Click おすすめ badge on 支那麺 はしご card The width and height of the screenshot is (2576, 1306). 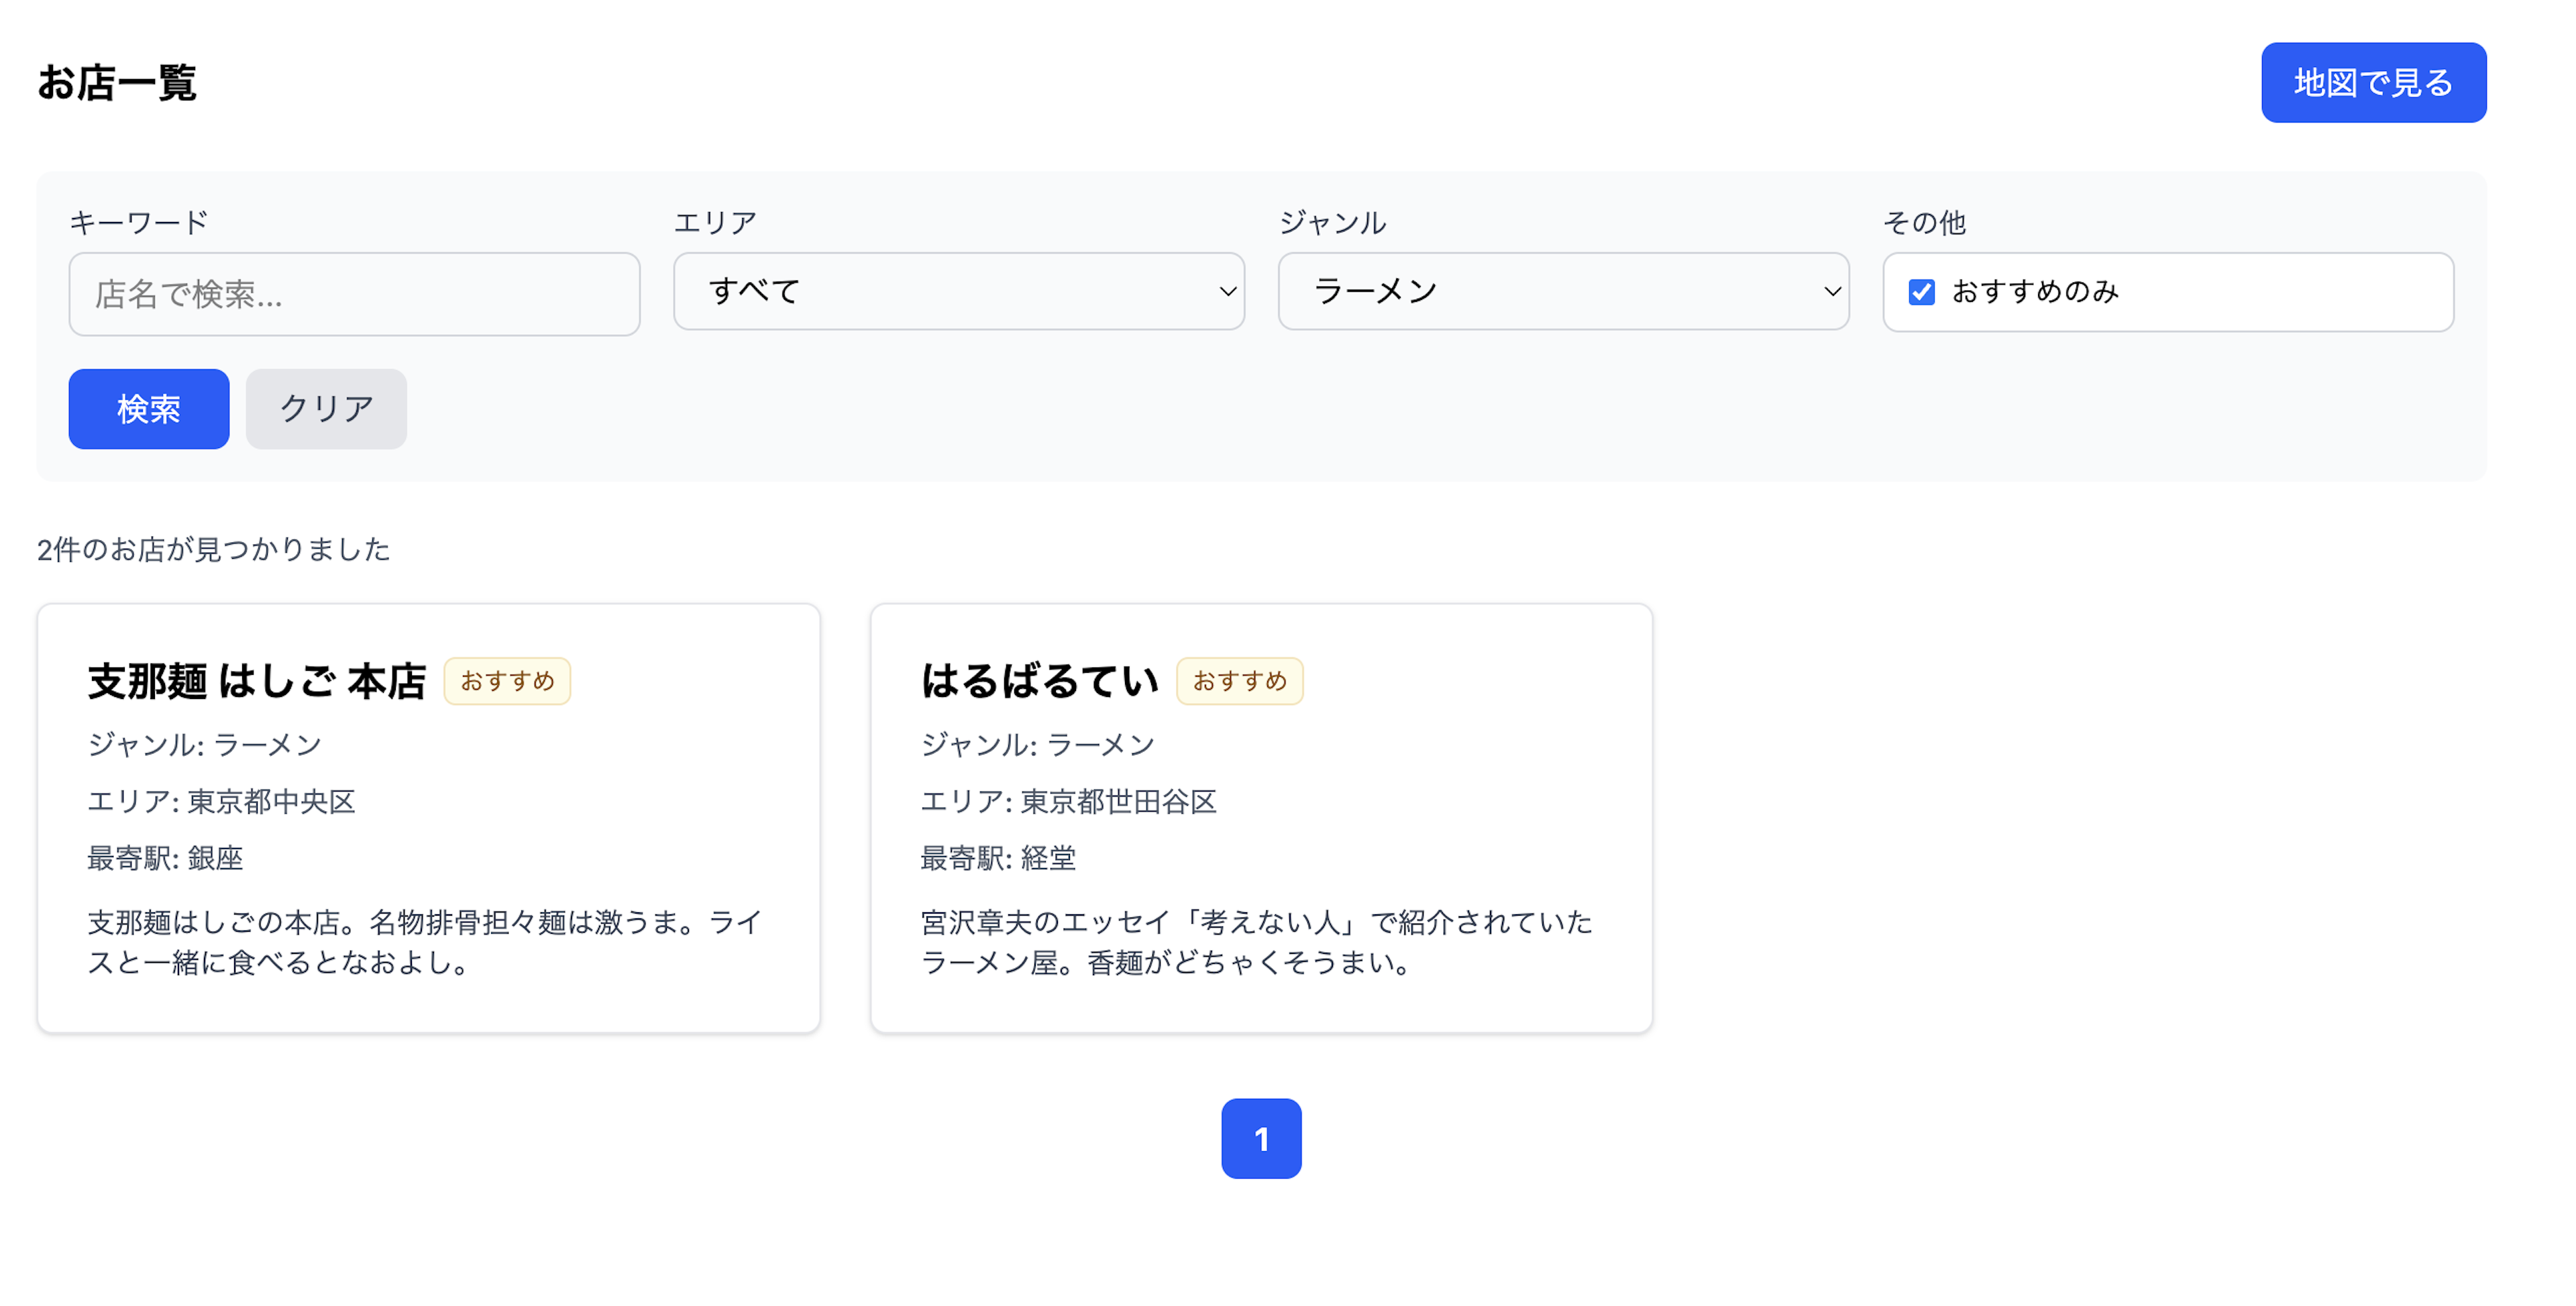[x=507, y=681]
